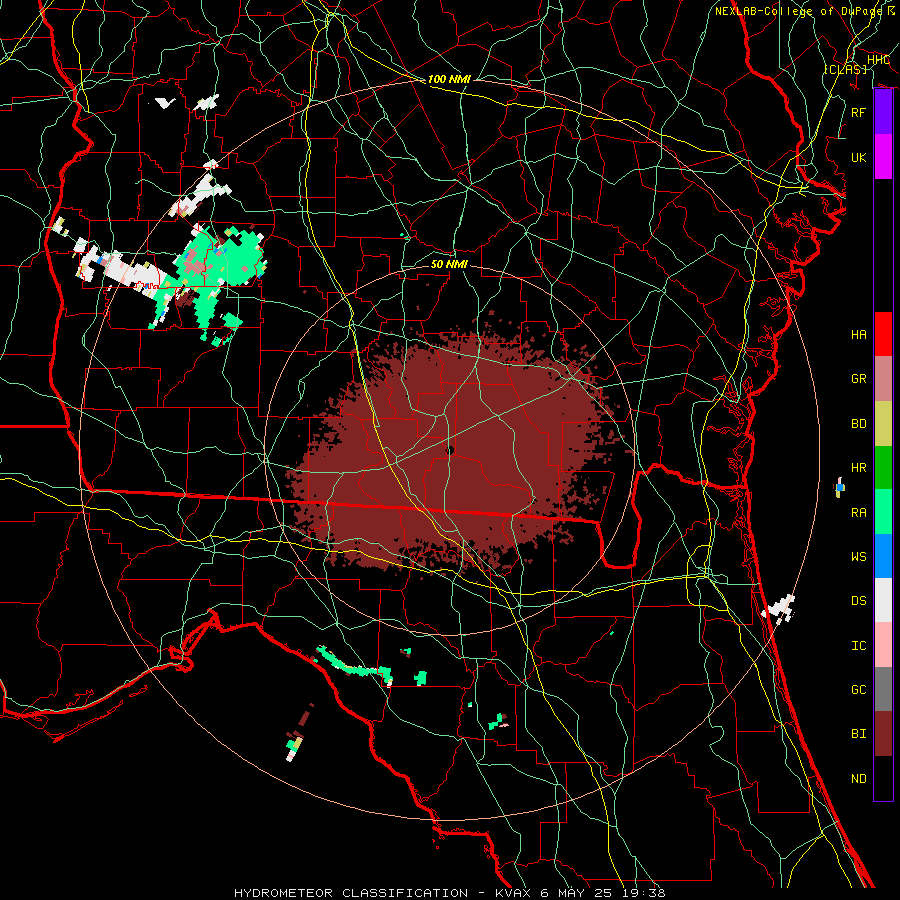
Task: Click the RA legend label
Action: (x=859, y=512)
